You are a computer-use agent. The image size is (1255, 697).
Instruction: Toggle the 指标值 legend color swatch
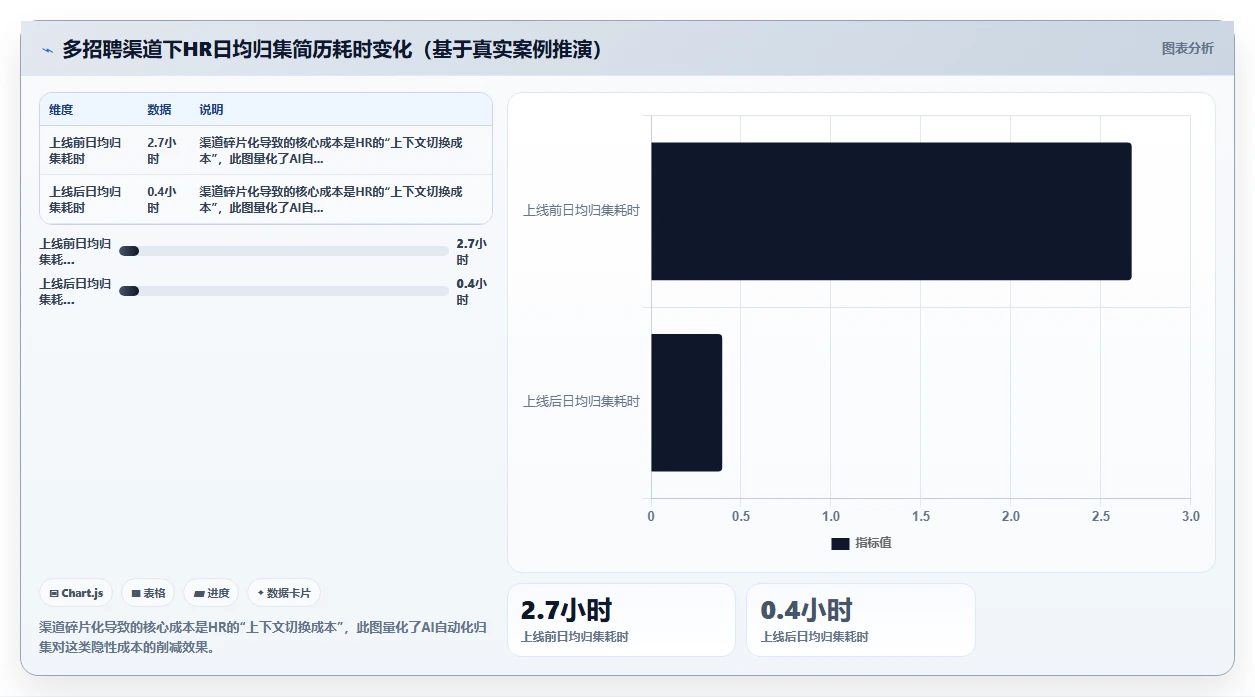pos(840,543)
